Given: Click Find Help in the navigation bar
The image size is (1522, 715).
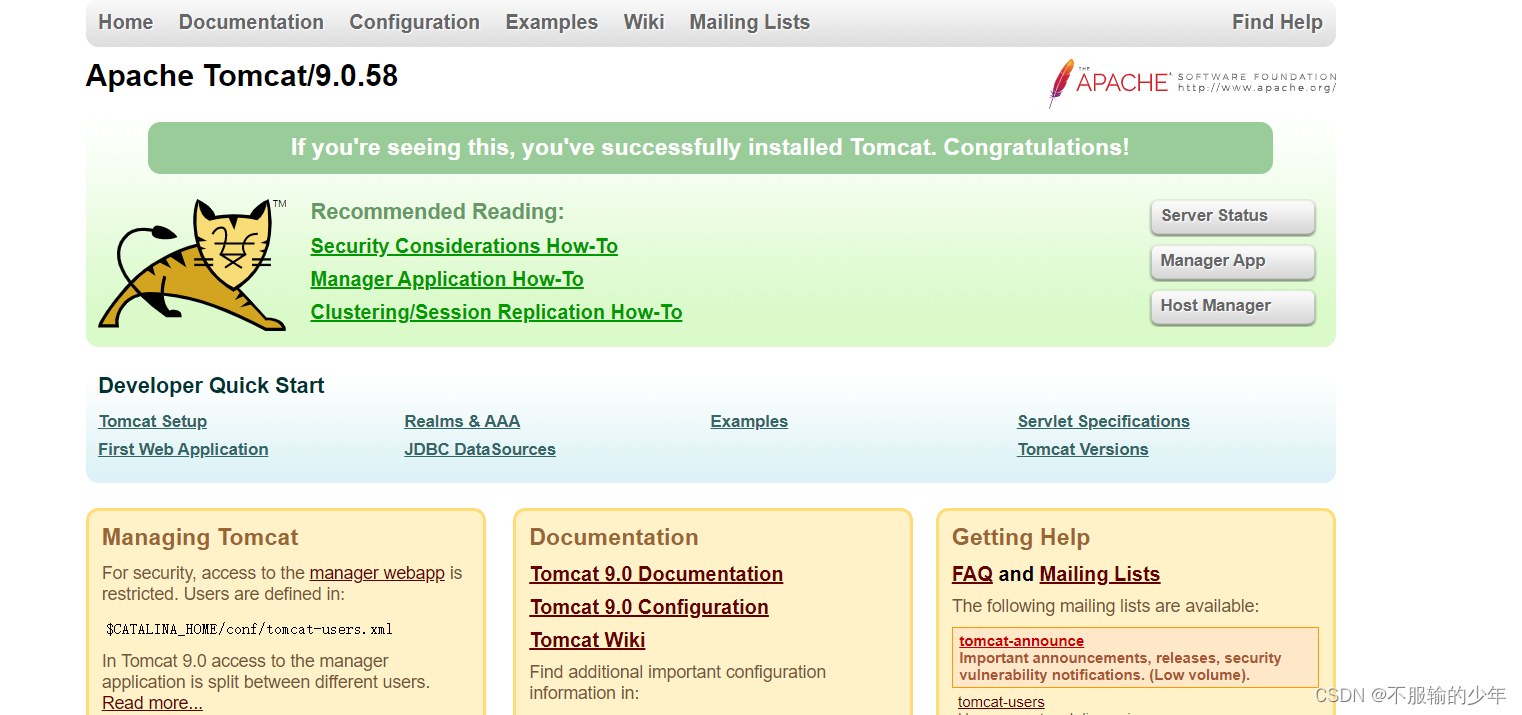Looking at the screenshot, I should (x=1277, y=22).
